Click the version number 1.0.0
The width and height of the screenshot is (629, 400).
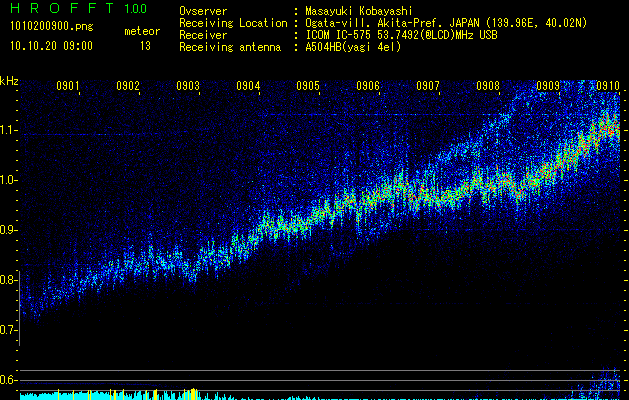136,9
